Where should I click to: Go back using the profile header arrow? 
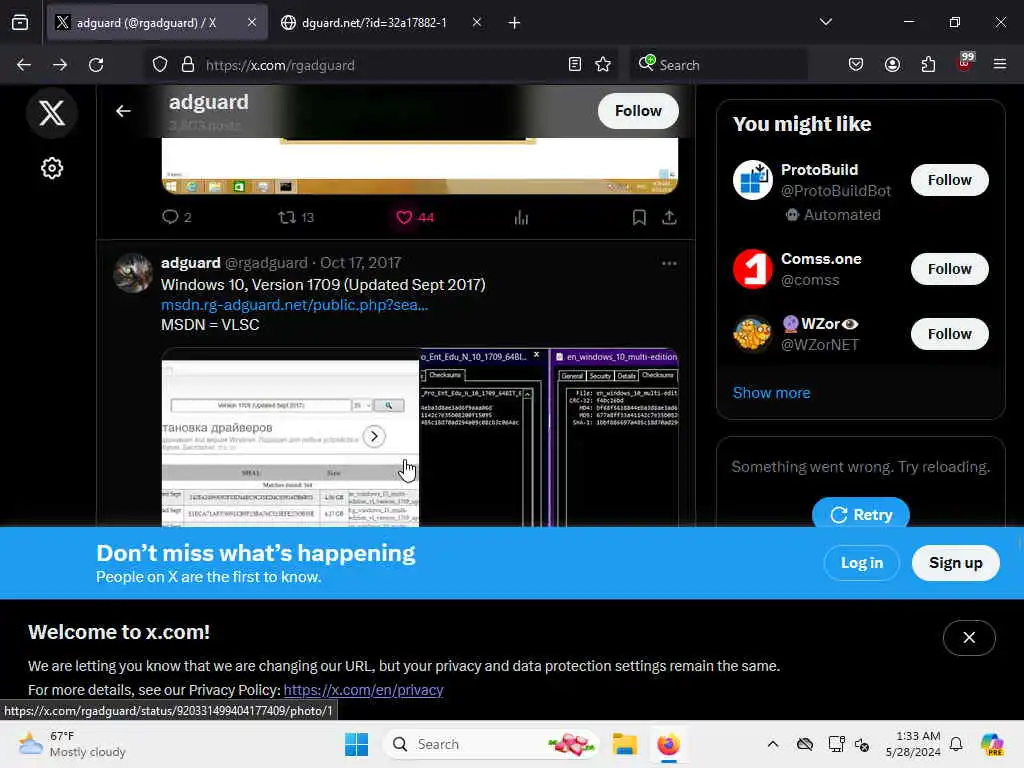123,112
